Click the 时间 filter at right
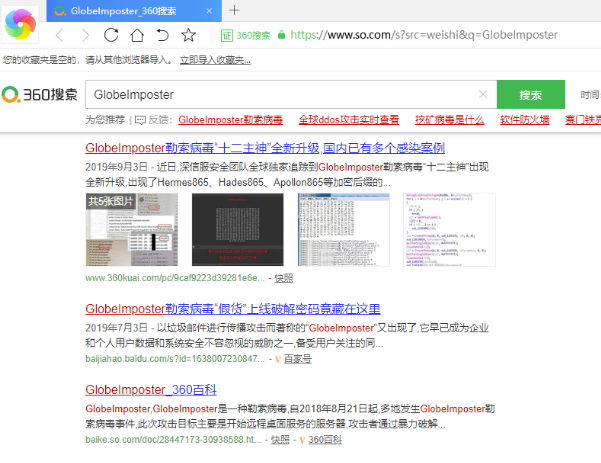This screenshot has height=463, width=601. (x=590, y=95)
